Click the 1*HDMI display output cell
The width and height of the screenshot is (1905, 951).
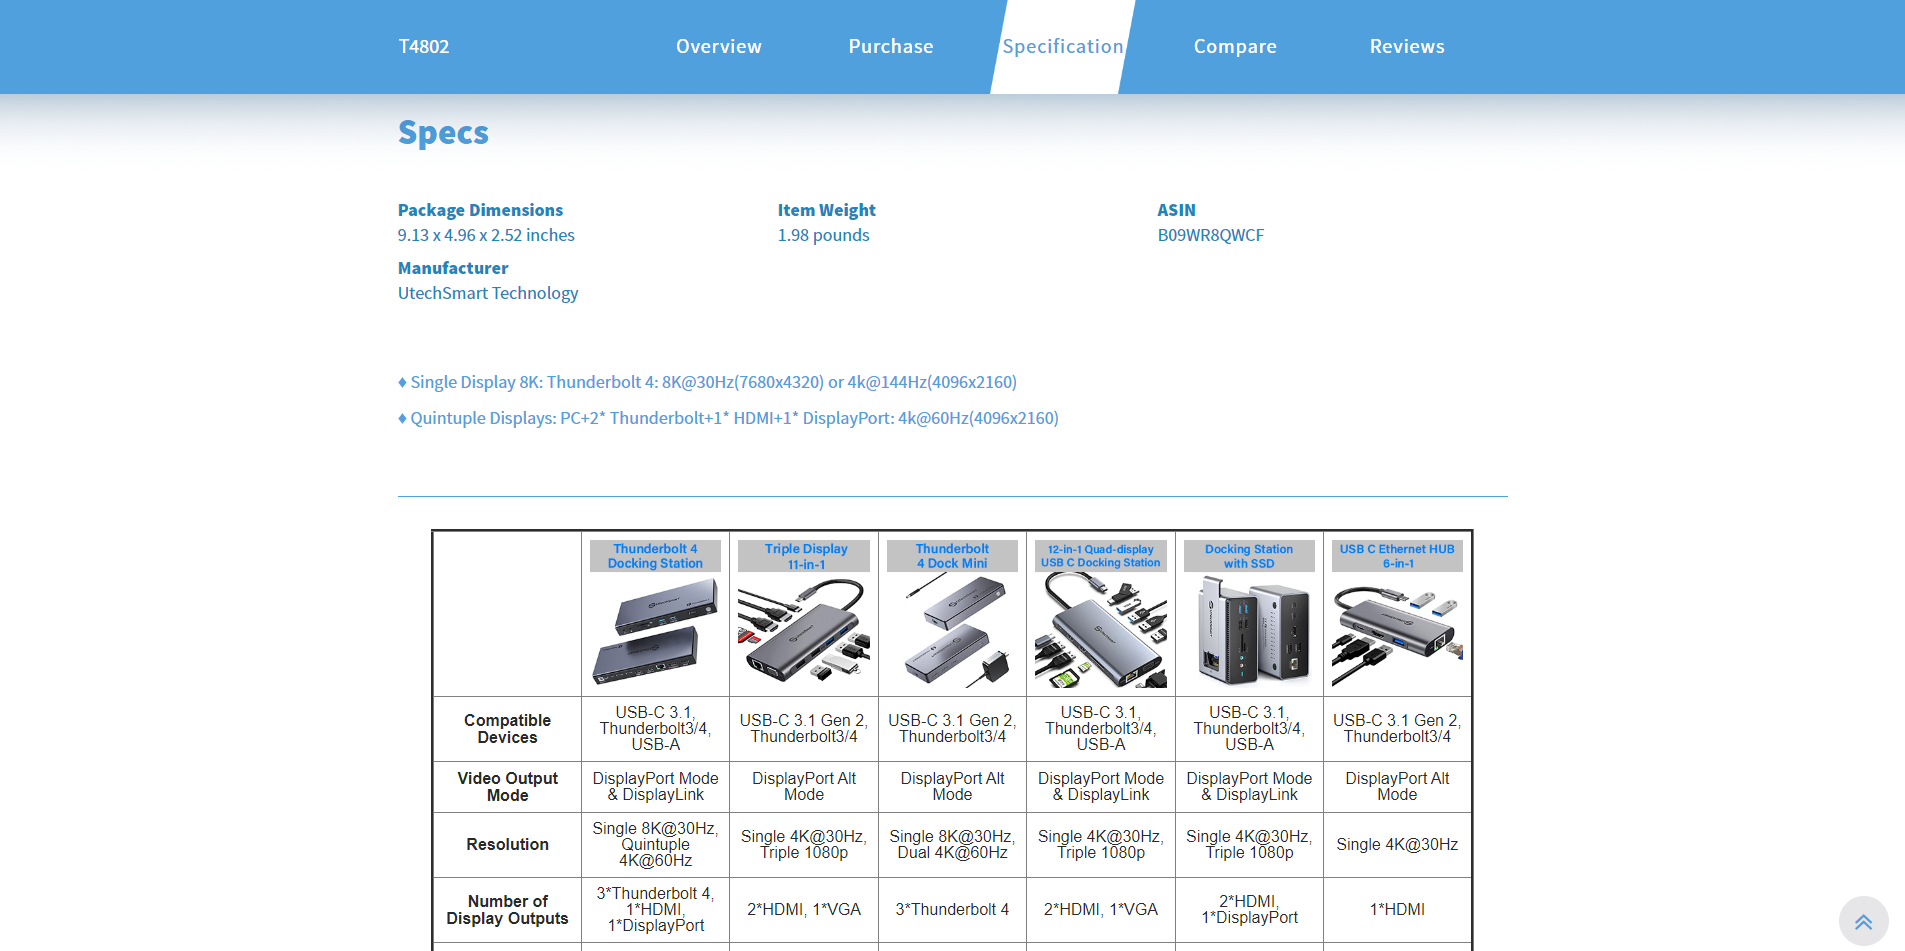[1397, 910]
